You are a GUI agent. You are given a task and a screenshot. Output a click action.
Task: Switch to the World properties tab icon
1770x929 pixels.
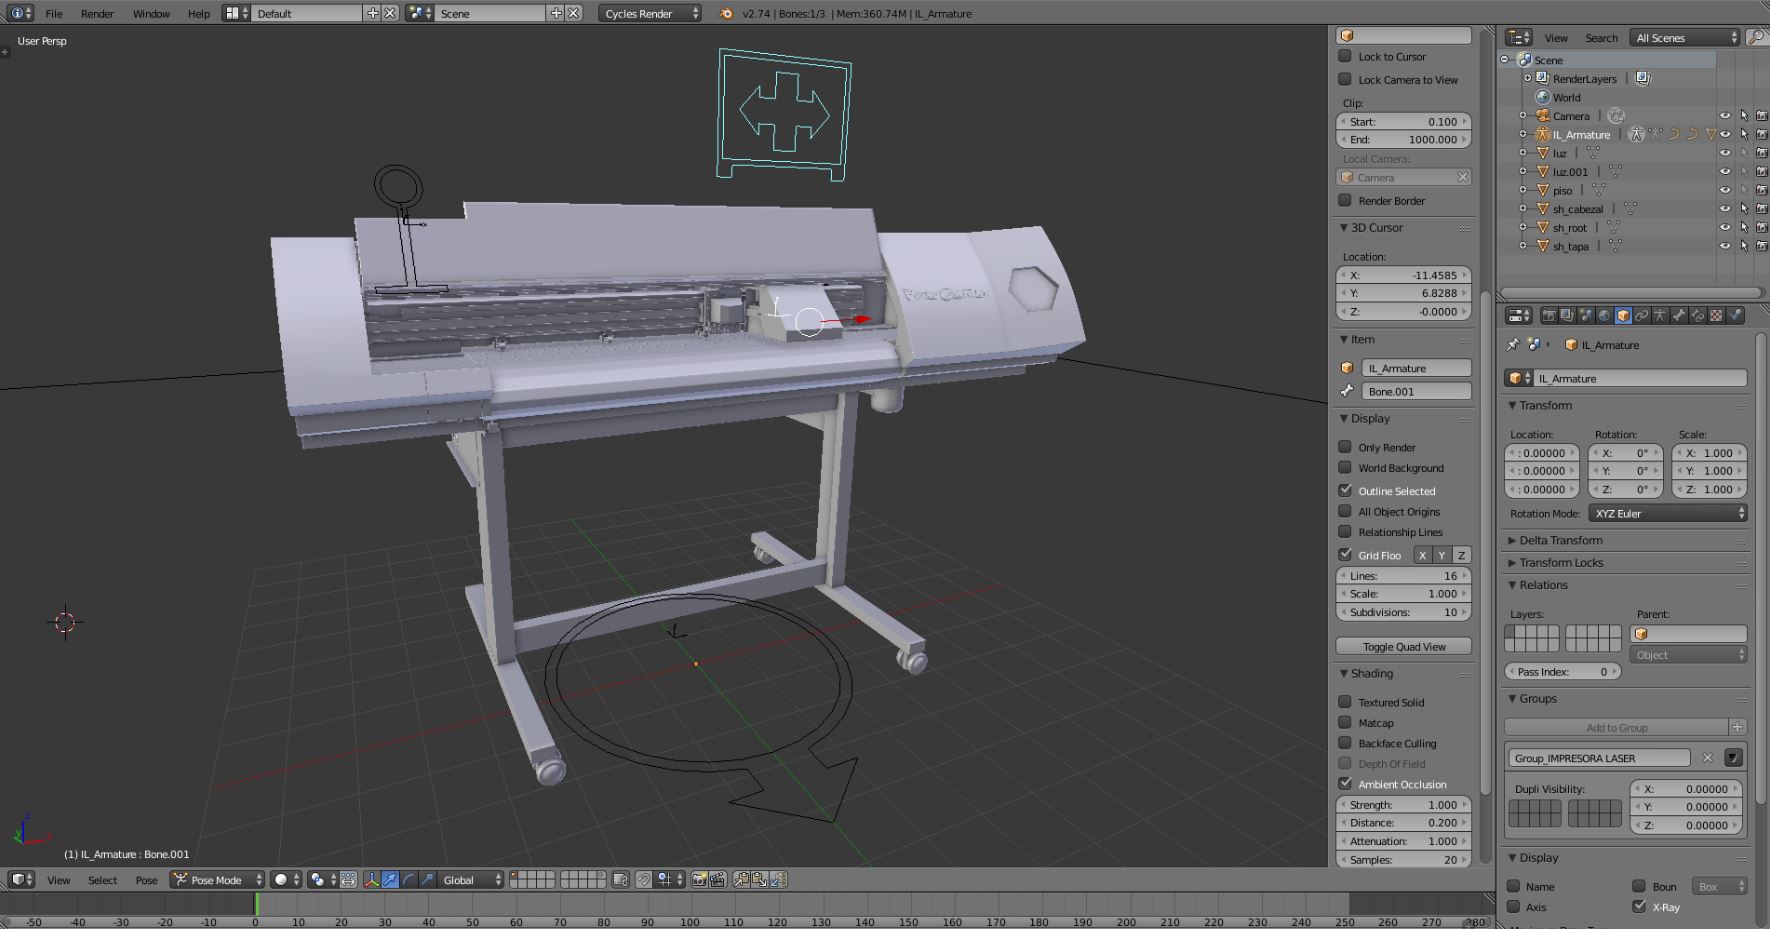(1604, 316)
